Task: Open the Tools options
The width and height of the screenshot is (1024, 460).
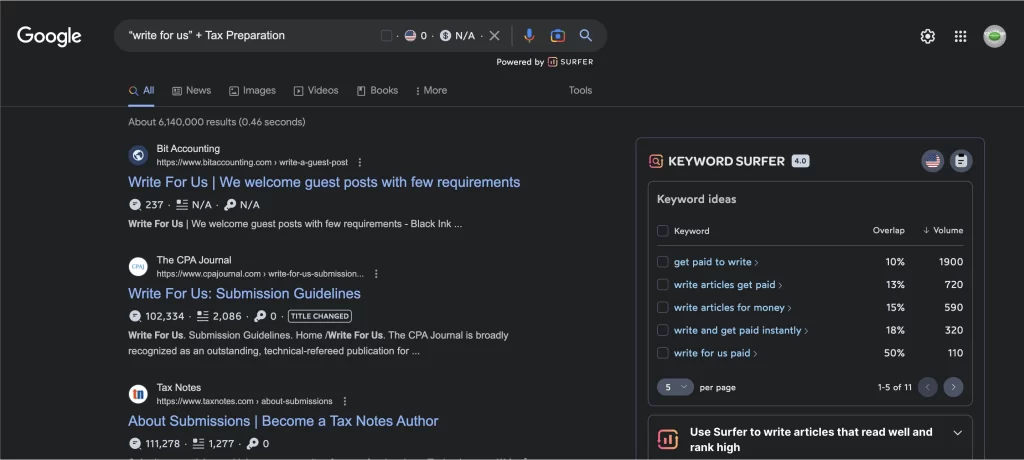Action: (580, 91)
